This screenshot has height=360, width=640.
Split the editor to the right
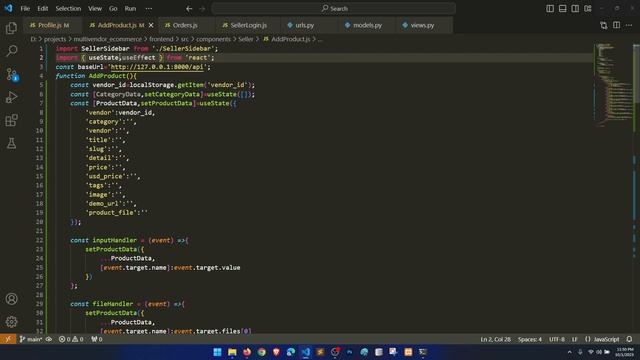click(616, 25)
